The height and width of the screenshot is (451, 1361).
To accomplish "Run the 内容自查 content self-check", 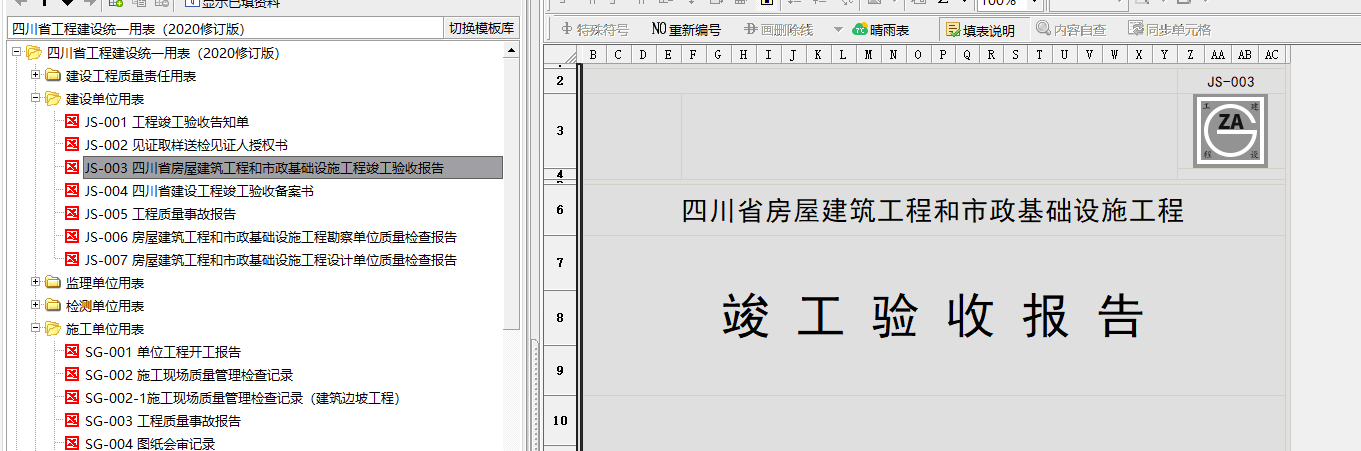I will point(1071,30).
